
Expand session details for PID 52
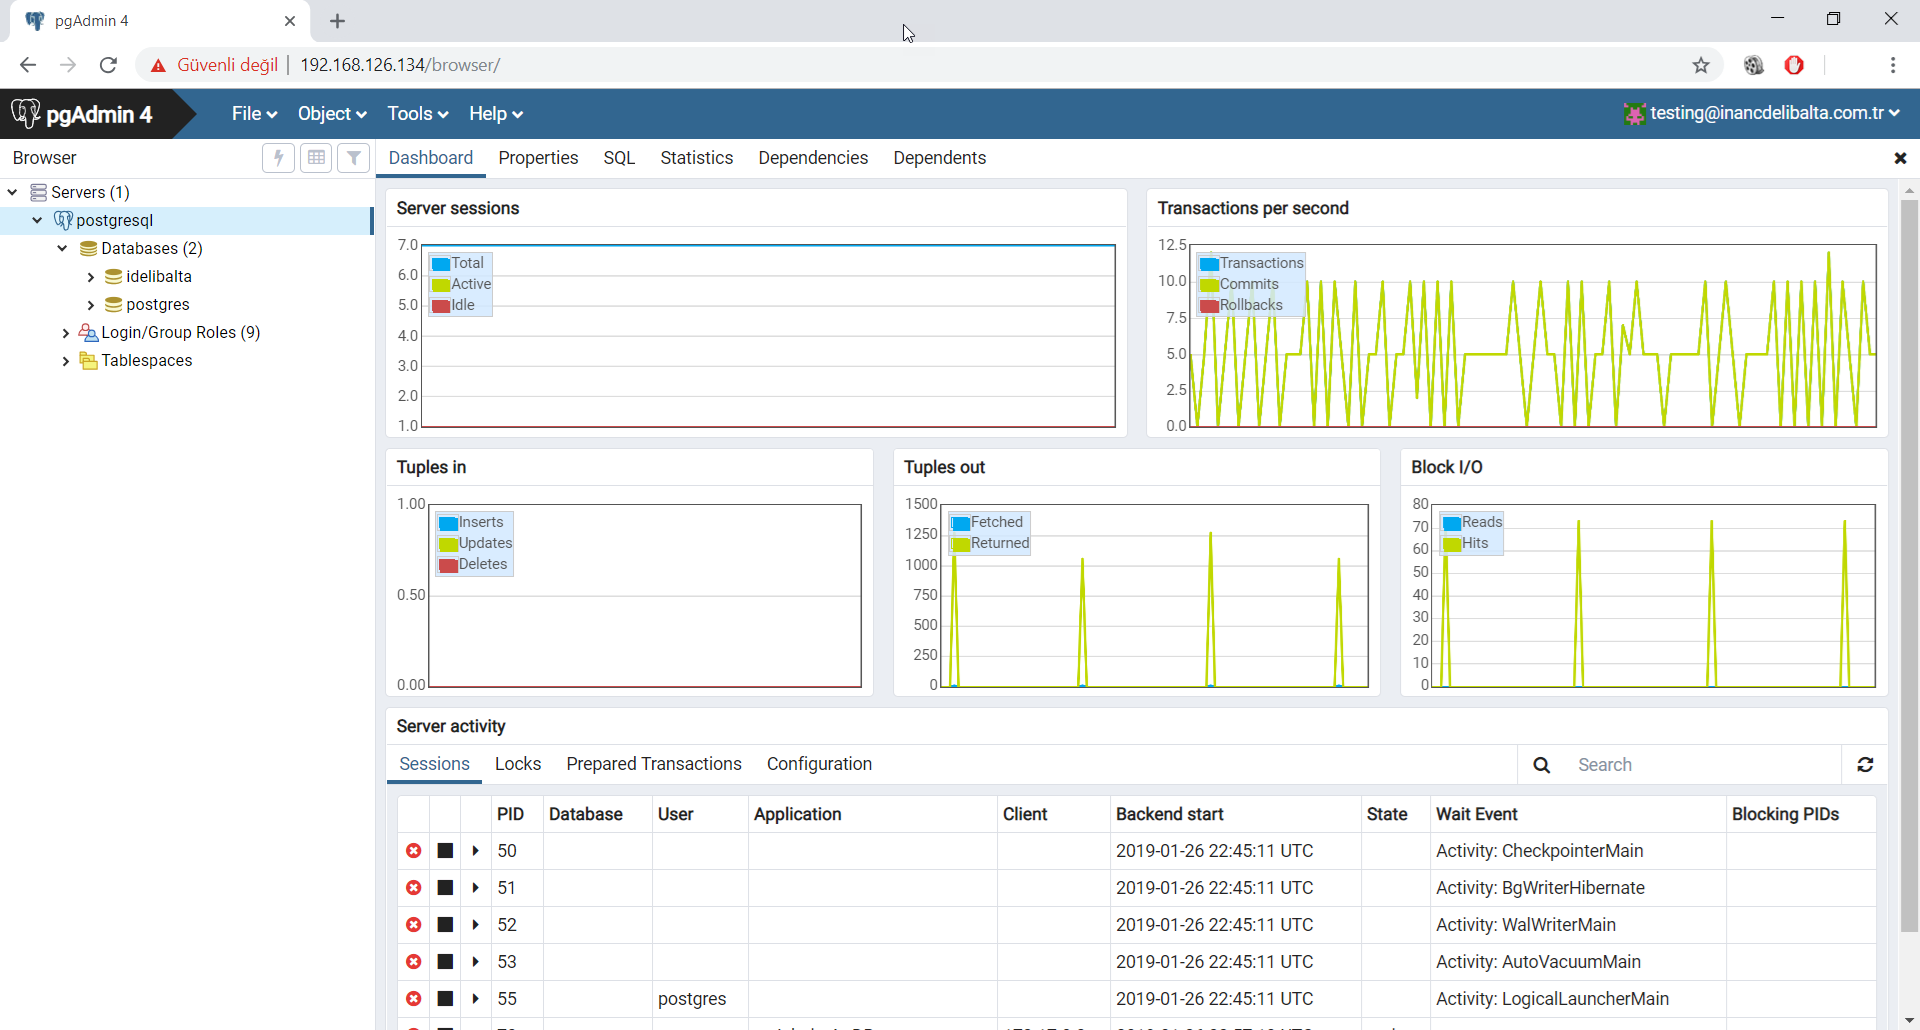476,925
